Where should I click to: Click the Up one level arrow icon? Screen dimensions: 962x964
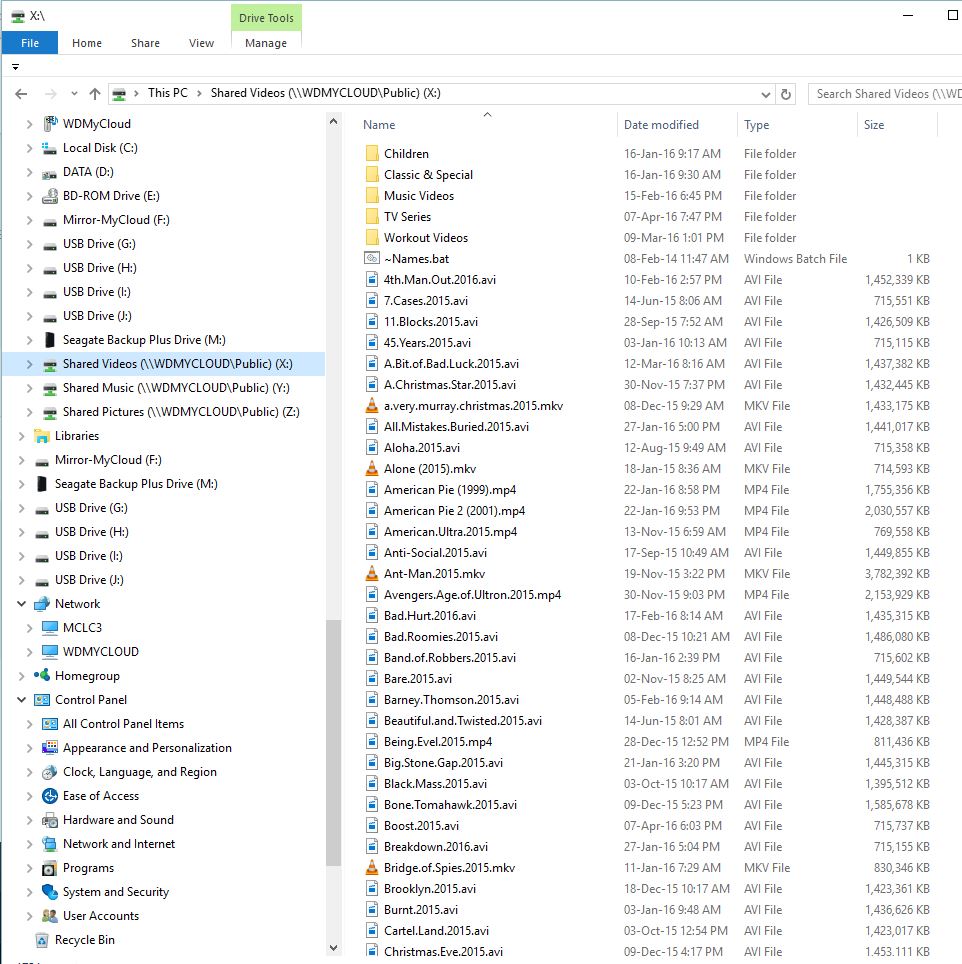[95, 94]
